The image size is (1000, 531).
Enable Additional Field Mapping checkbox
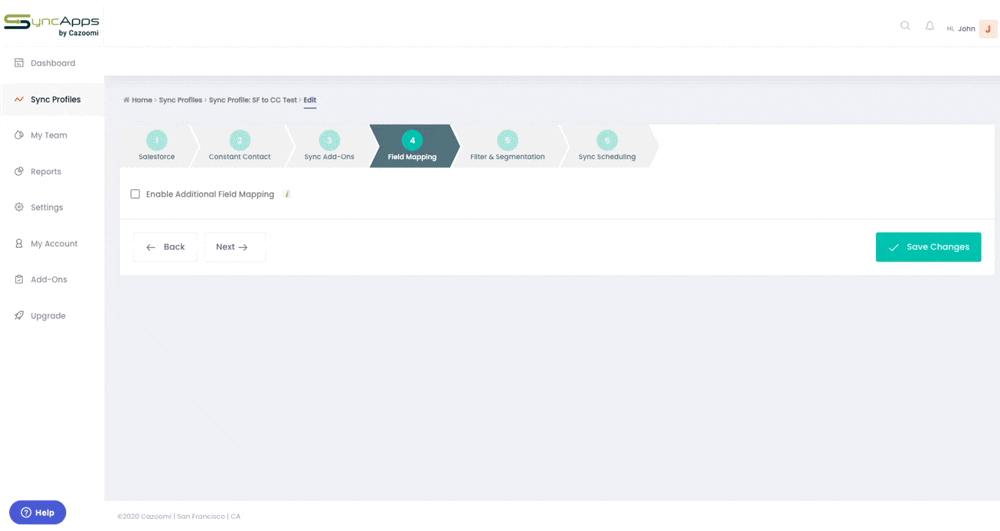click(x=135, y=194)
